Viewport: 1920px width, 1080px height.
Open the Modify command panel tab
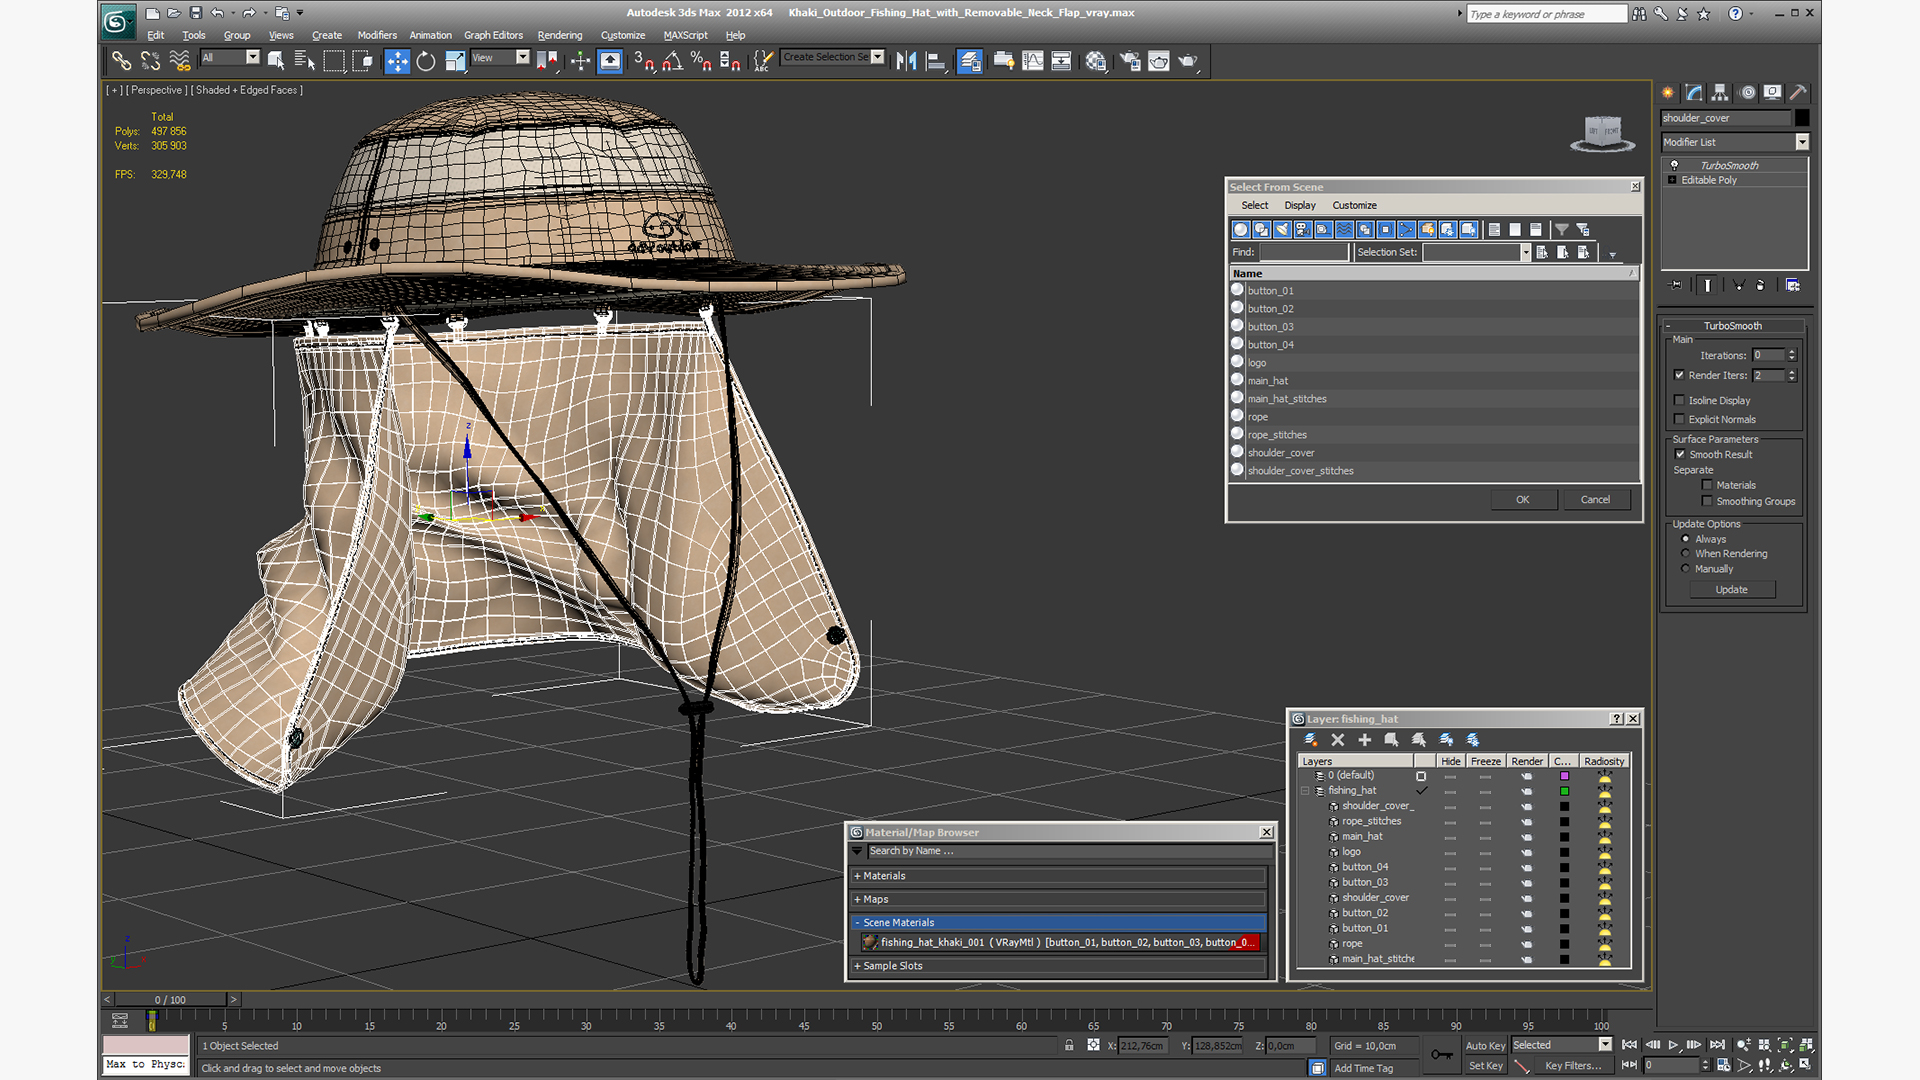point(1694,92)
